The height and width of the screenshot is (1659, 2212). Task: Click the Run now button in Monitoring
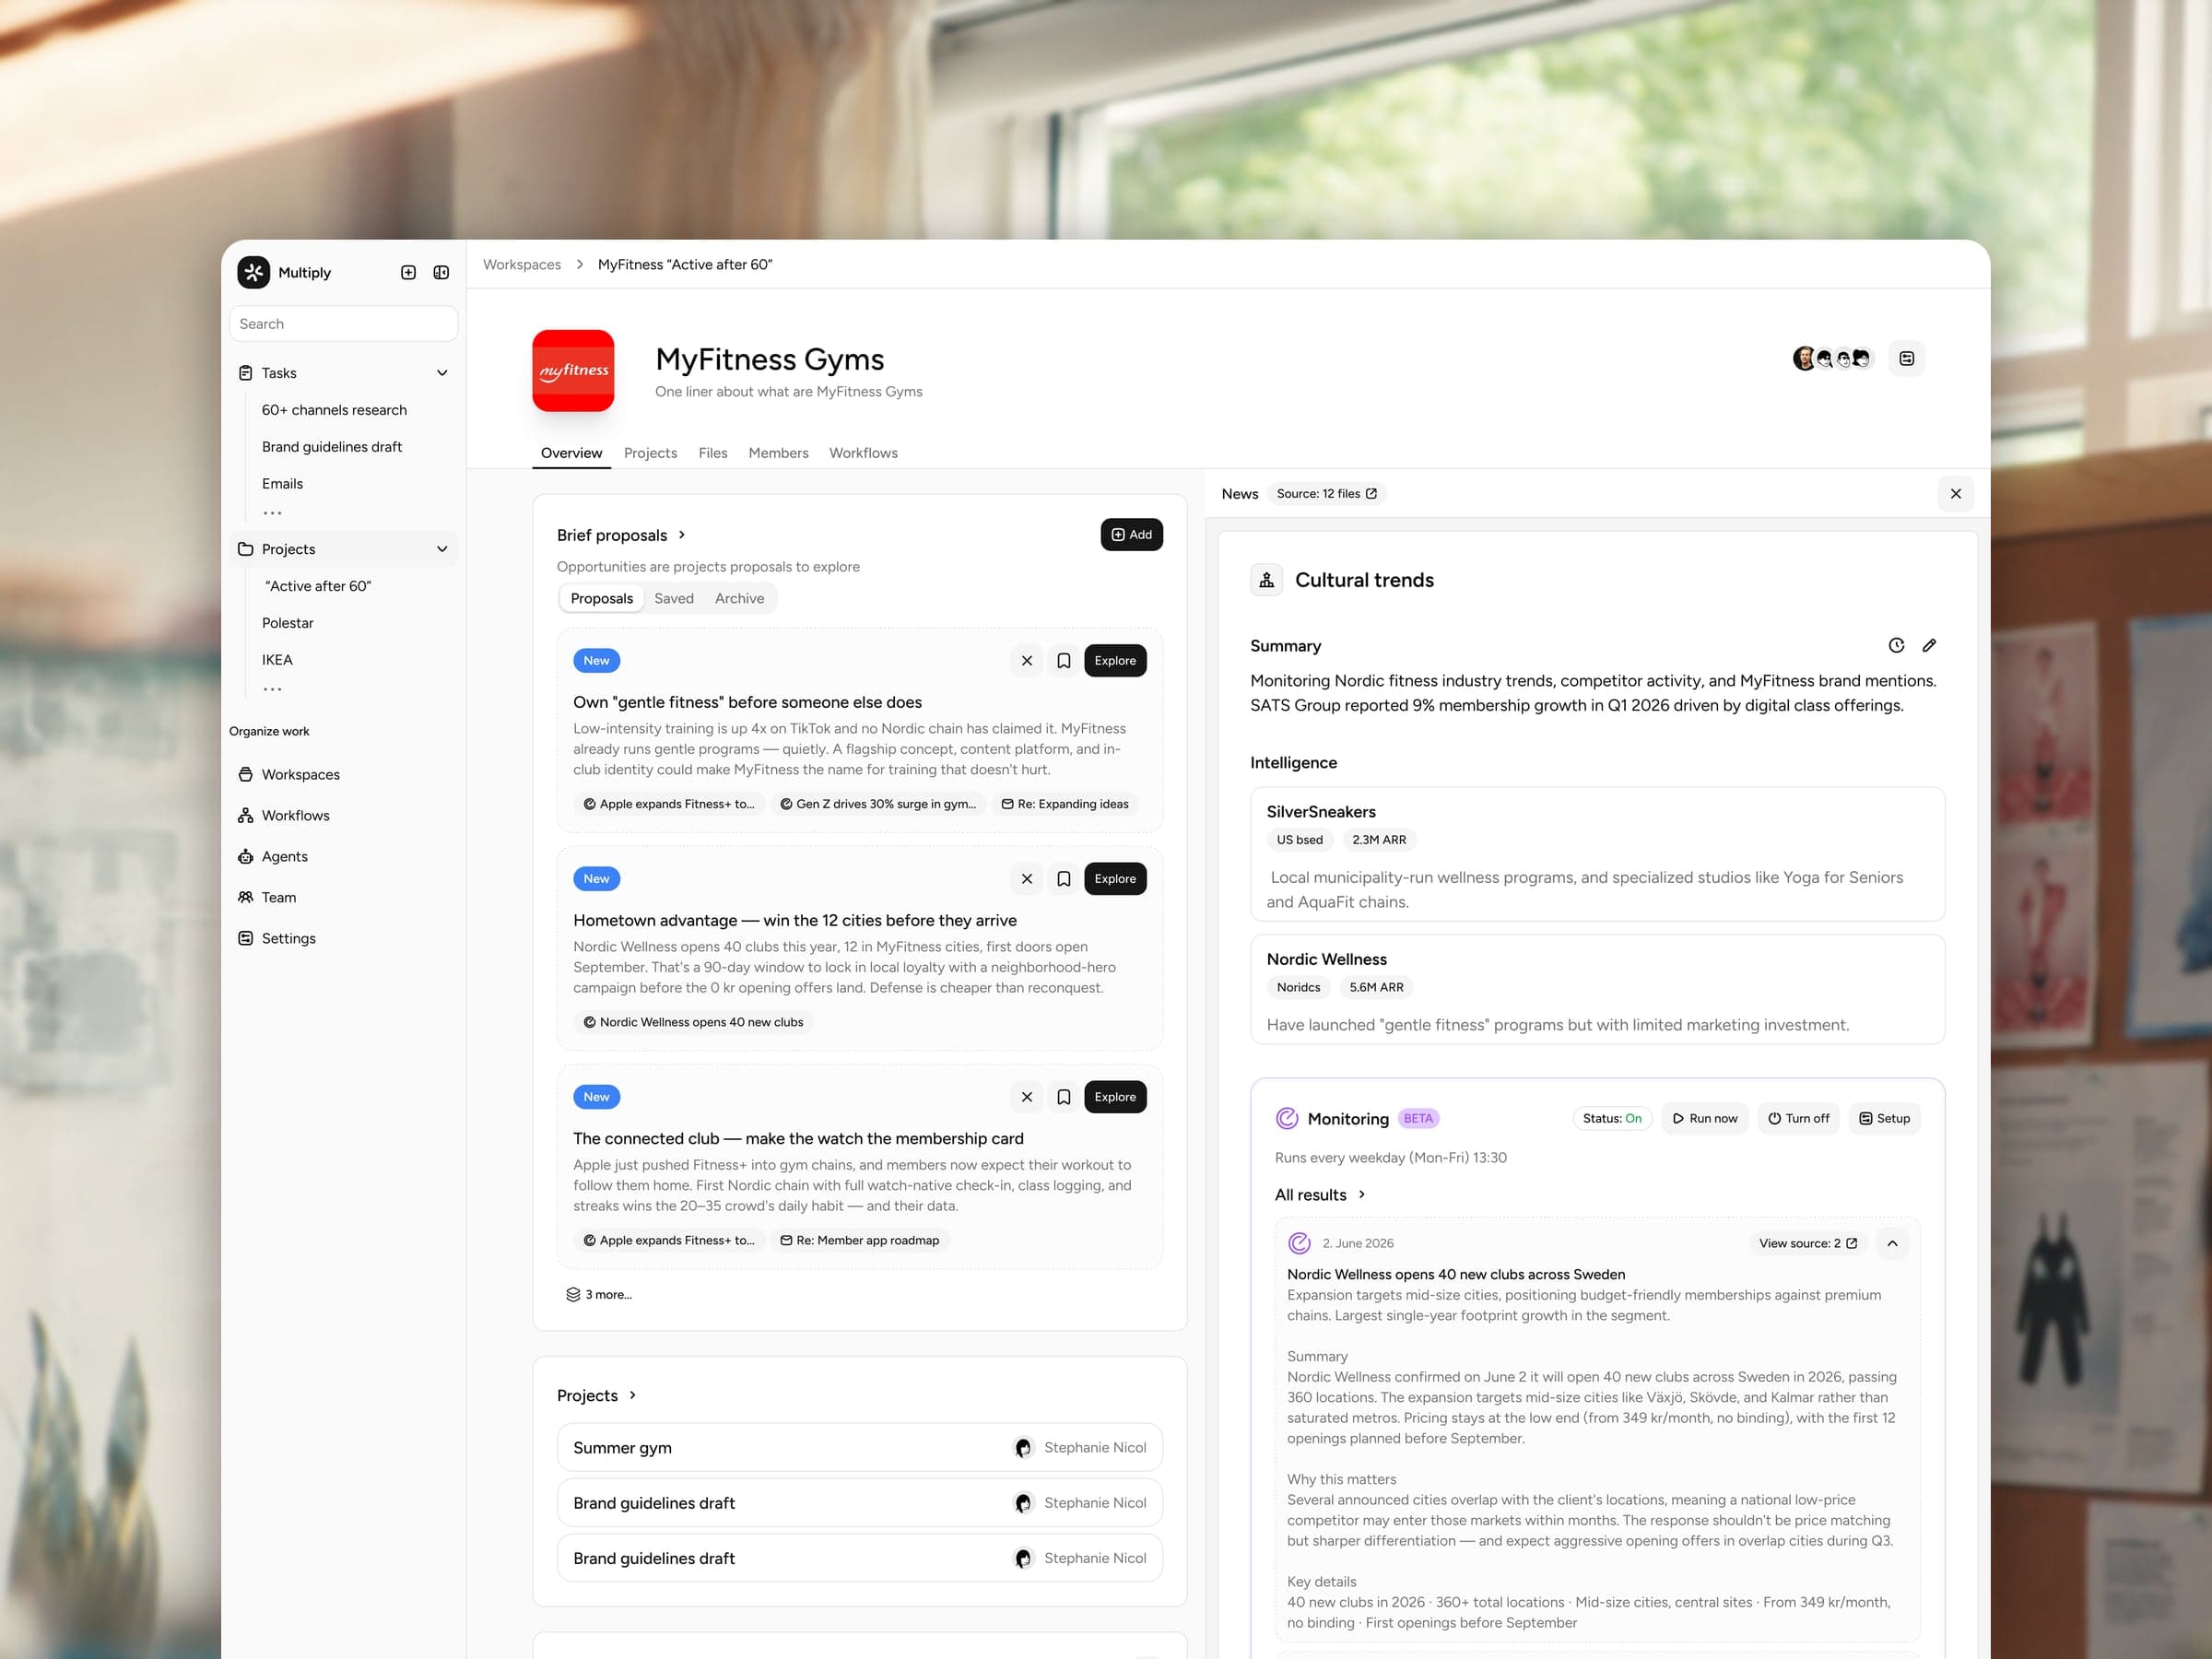1705,1119
